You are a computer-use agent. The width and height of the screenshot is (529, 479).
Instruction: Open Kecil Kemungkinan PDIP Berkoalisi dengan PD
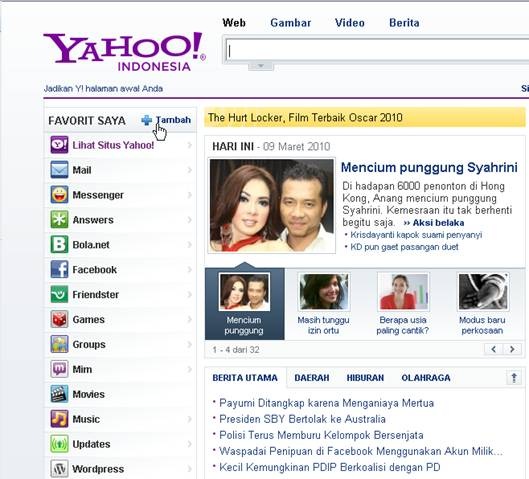click(330, 468)
